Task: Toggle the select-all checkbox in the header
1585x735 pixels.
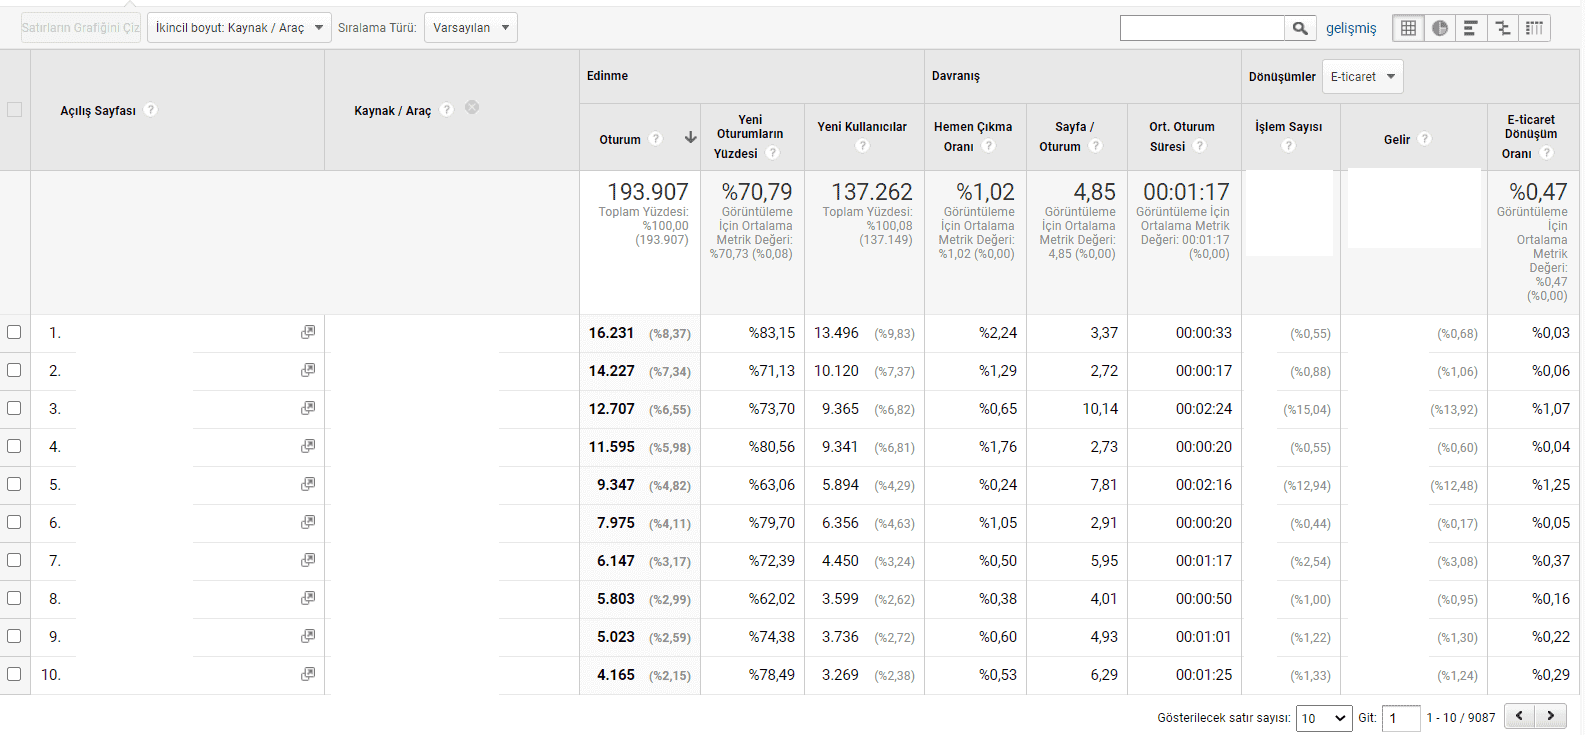Action: click(14, 110)
